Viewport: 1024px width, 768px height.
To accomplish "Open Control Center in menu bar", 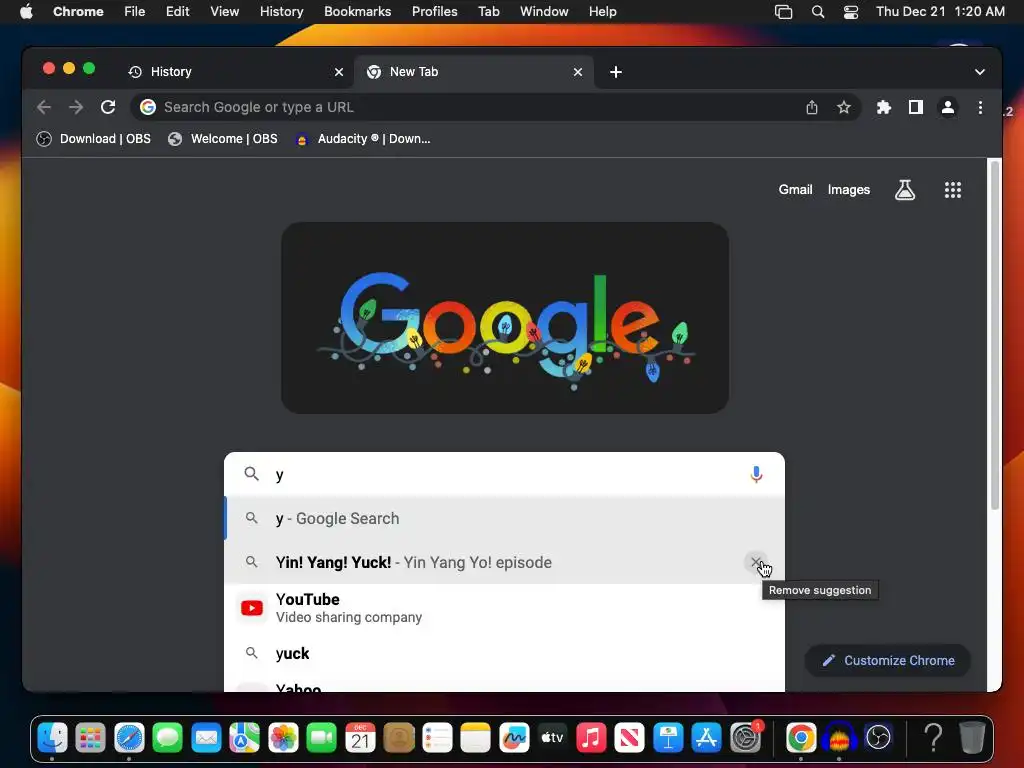I will click(x=850, y=12).
